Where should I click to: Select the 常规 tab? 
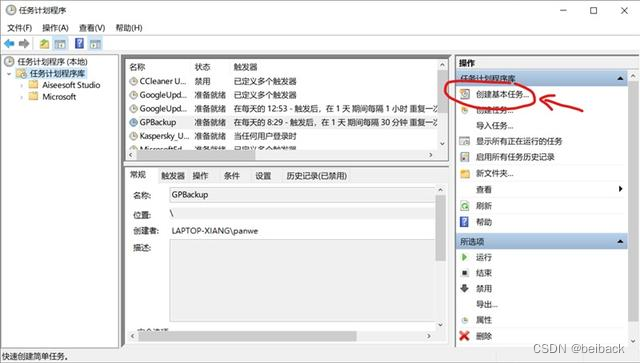pos(138,175)
